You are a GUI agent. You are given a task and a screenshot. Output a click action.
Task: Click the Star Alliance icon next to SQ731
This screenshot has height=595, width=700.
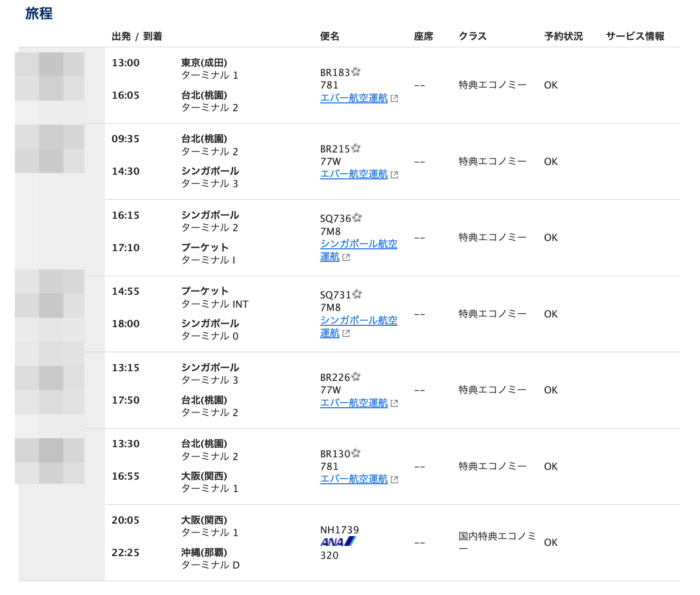[357, 294]
